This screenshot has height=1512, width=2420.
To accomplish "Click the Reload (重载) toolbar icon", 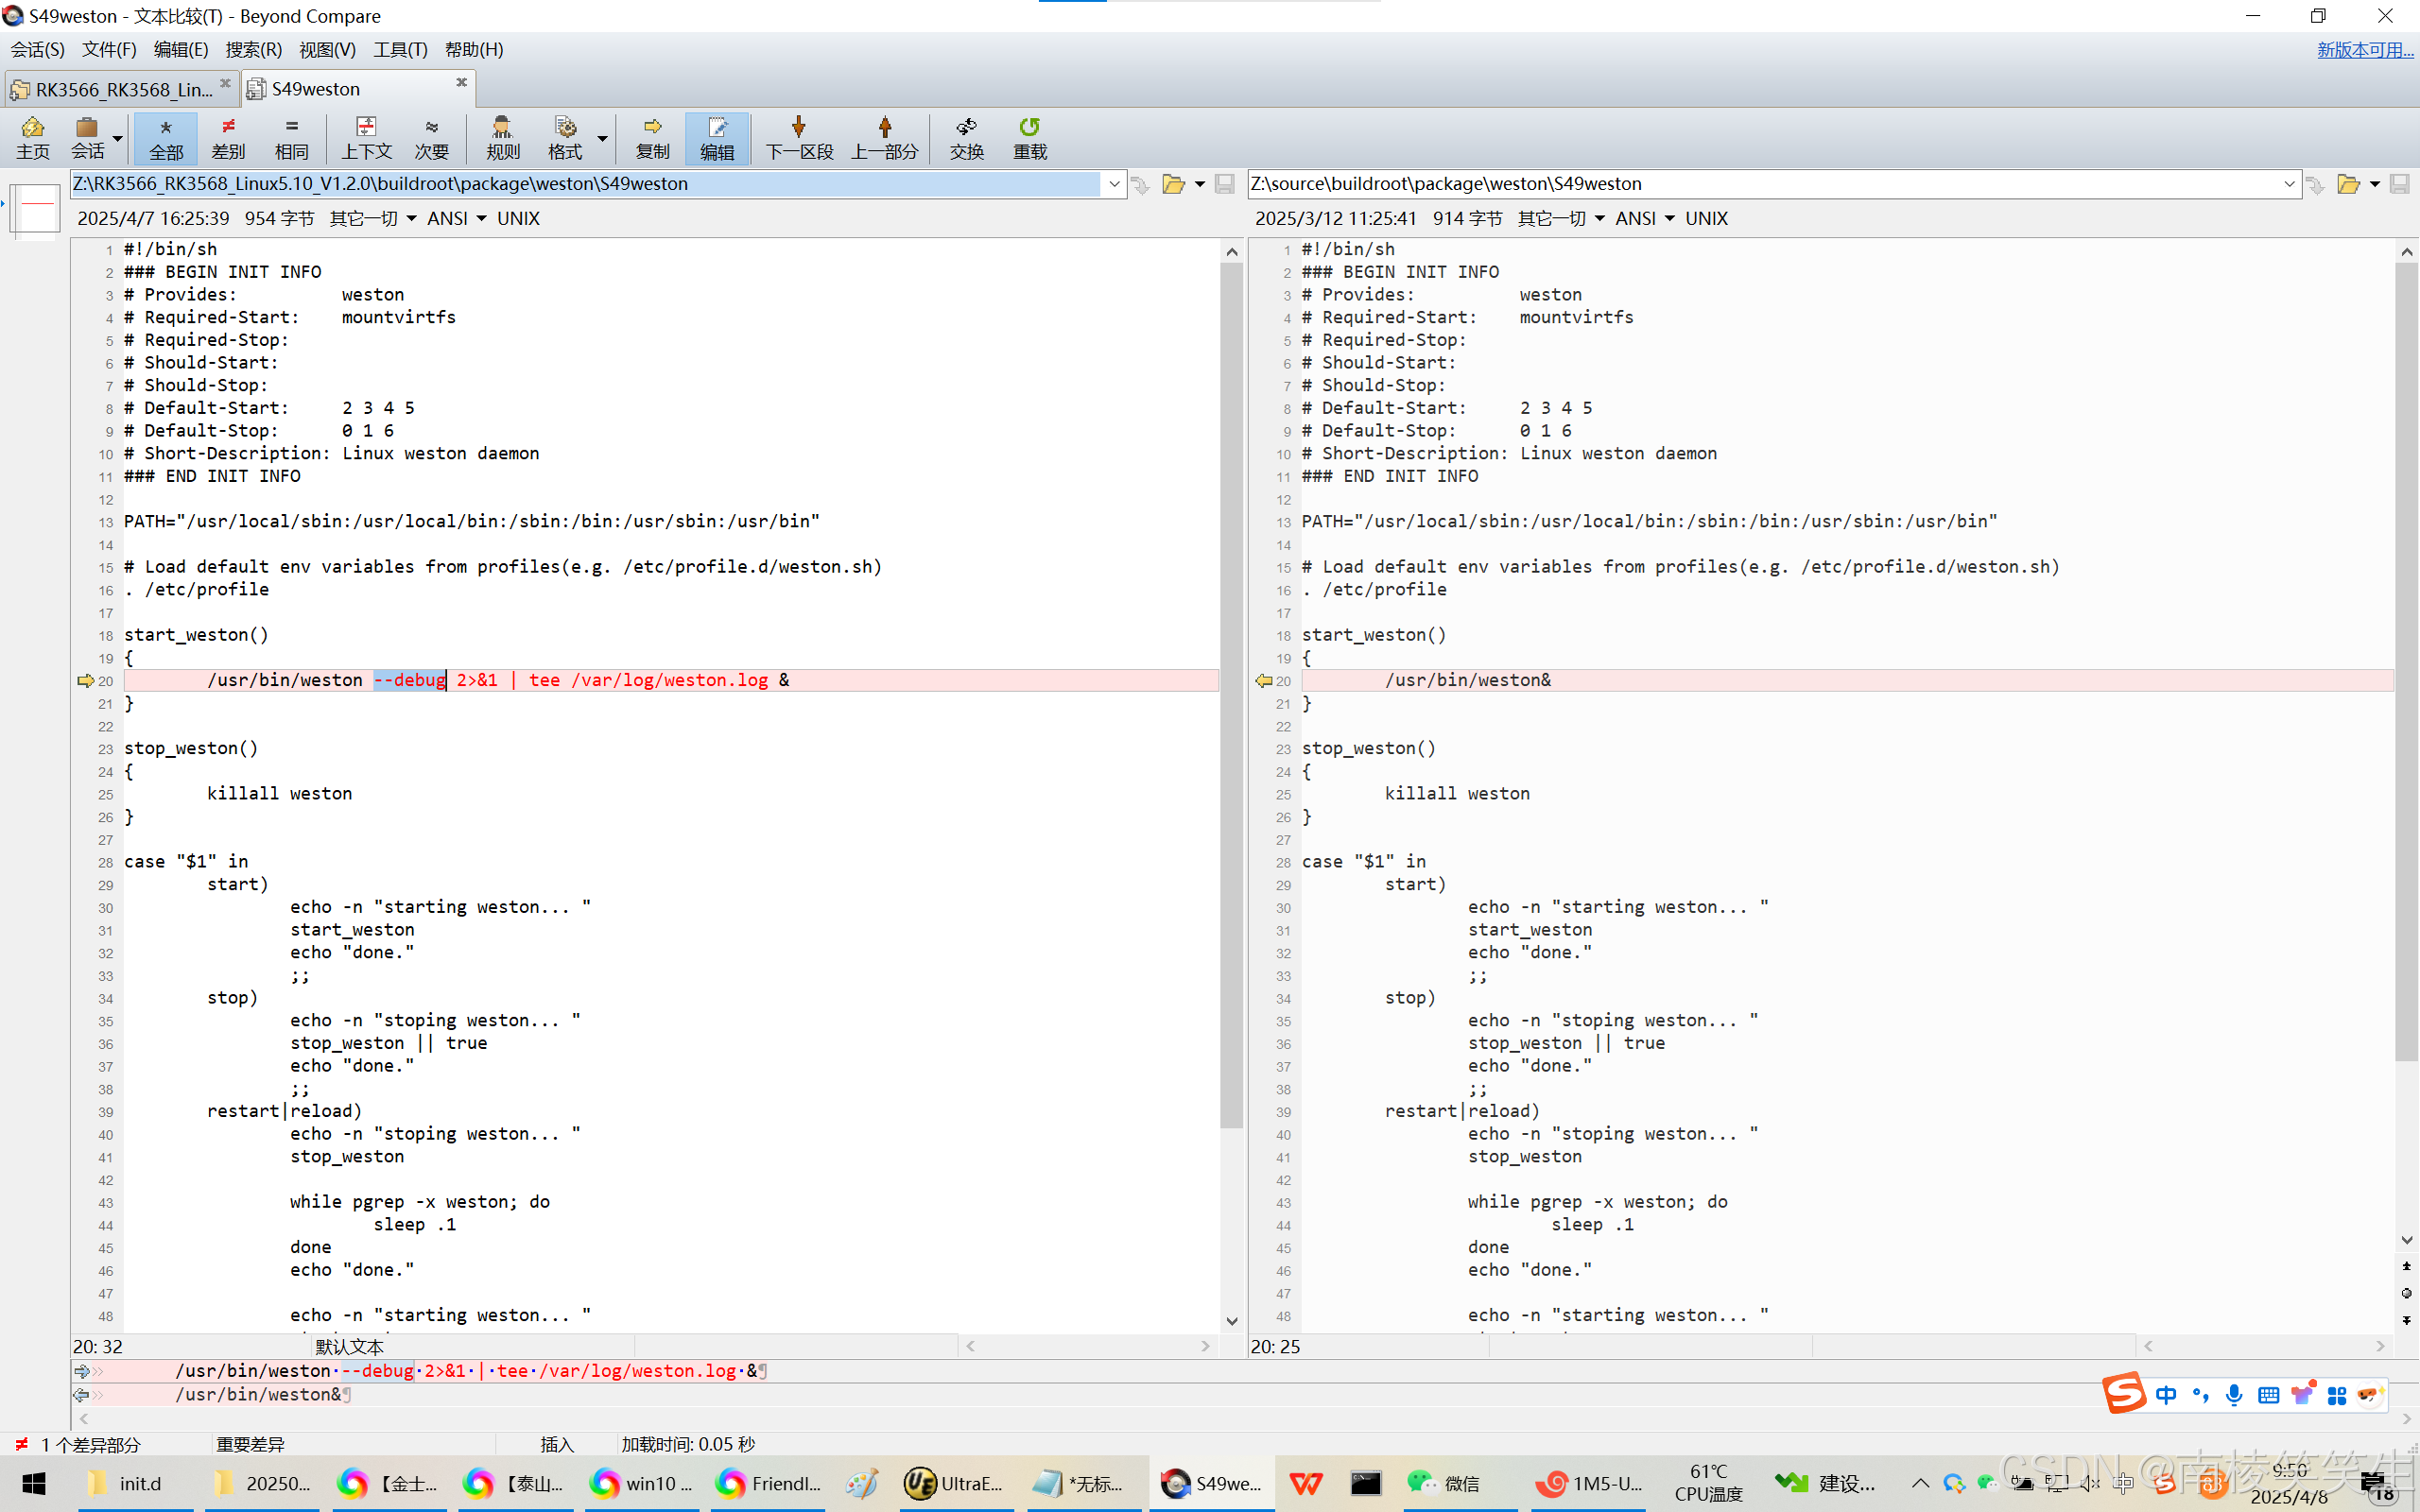I will (1029, 137).
